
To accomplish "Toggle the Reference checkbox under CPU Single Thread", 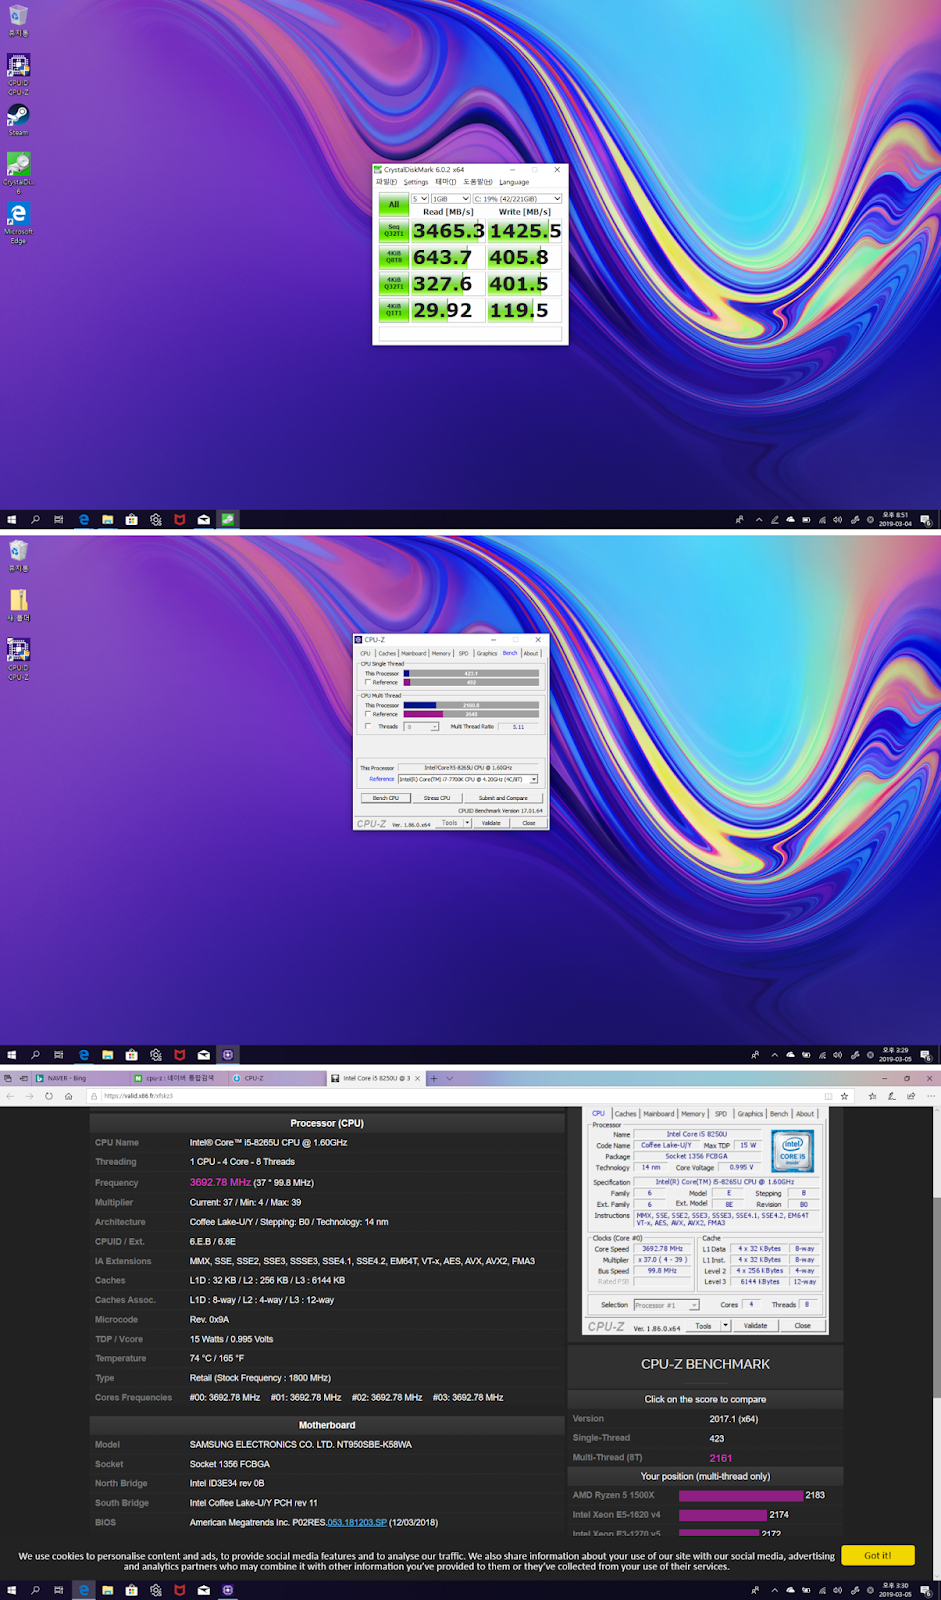I will point(368,682).
